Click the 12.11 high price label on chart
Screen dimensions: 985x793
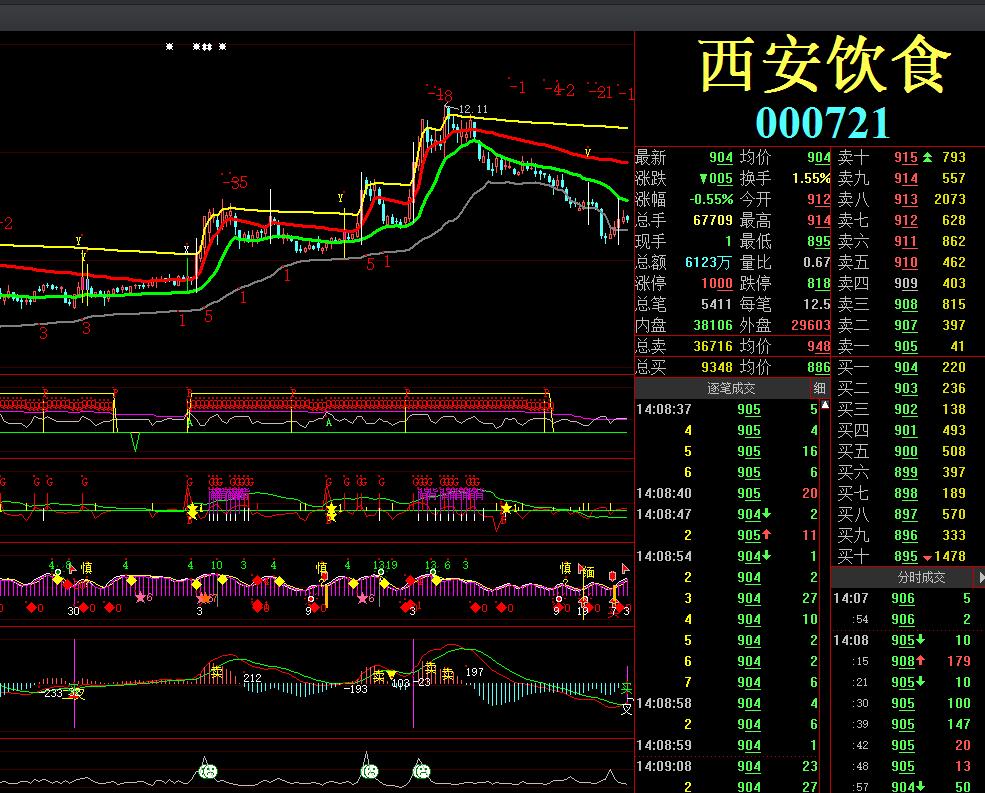click(x=473, y=110)
